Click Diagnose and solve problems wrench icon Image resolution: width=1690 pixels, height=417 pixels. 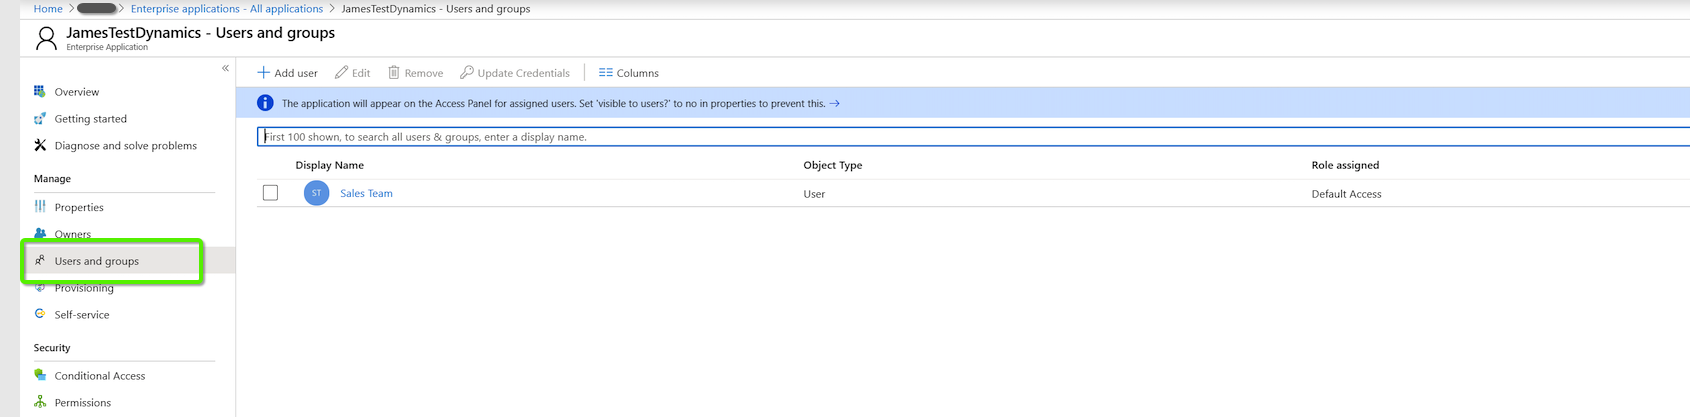coord(40,145)
